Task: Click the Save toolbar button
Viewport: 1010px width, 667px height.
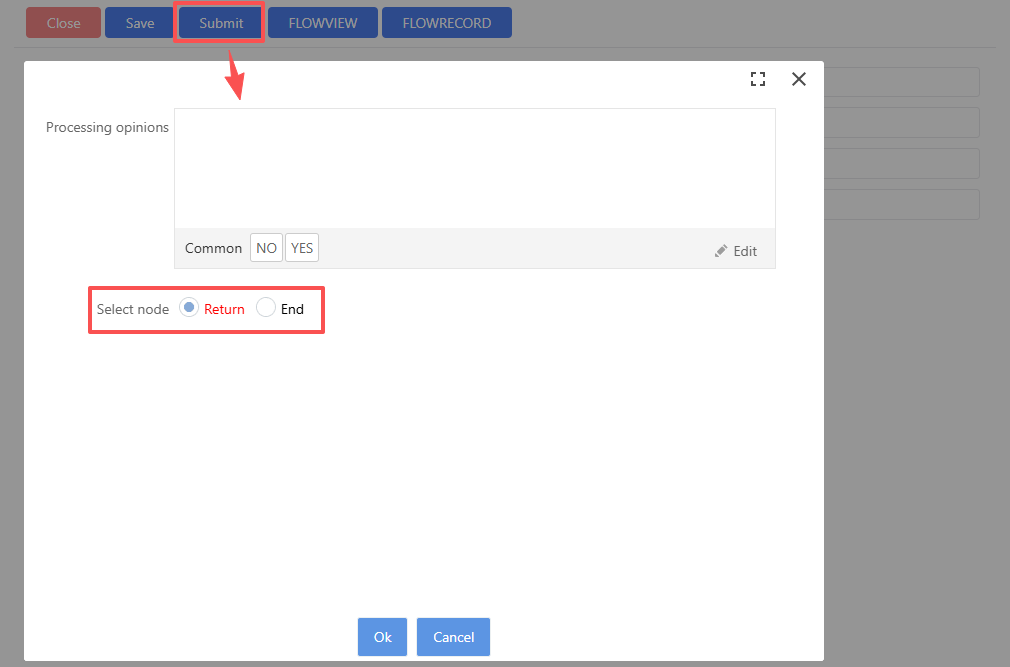Action: tap(140, 23)
